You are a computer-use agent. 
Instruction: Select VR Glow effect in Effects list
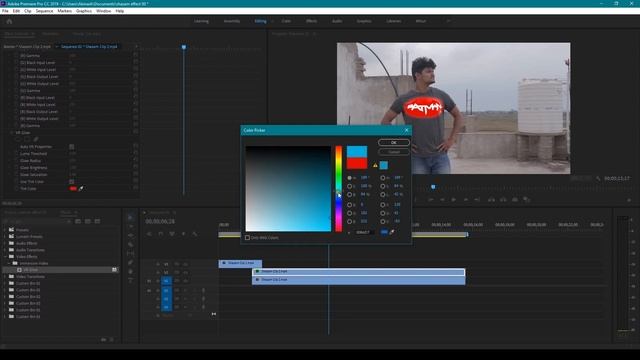point(61,270)
